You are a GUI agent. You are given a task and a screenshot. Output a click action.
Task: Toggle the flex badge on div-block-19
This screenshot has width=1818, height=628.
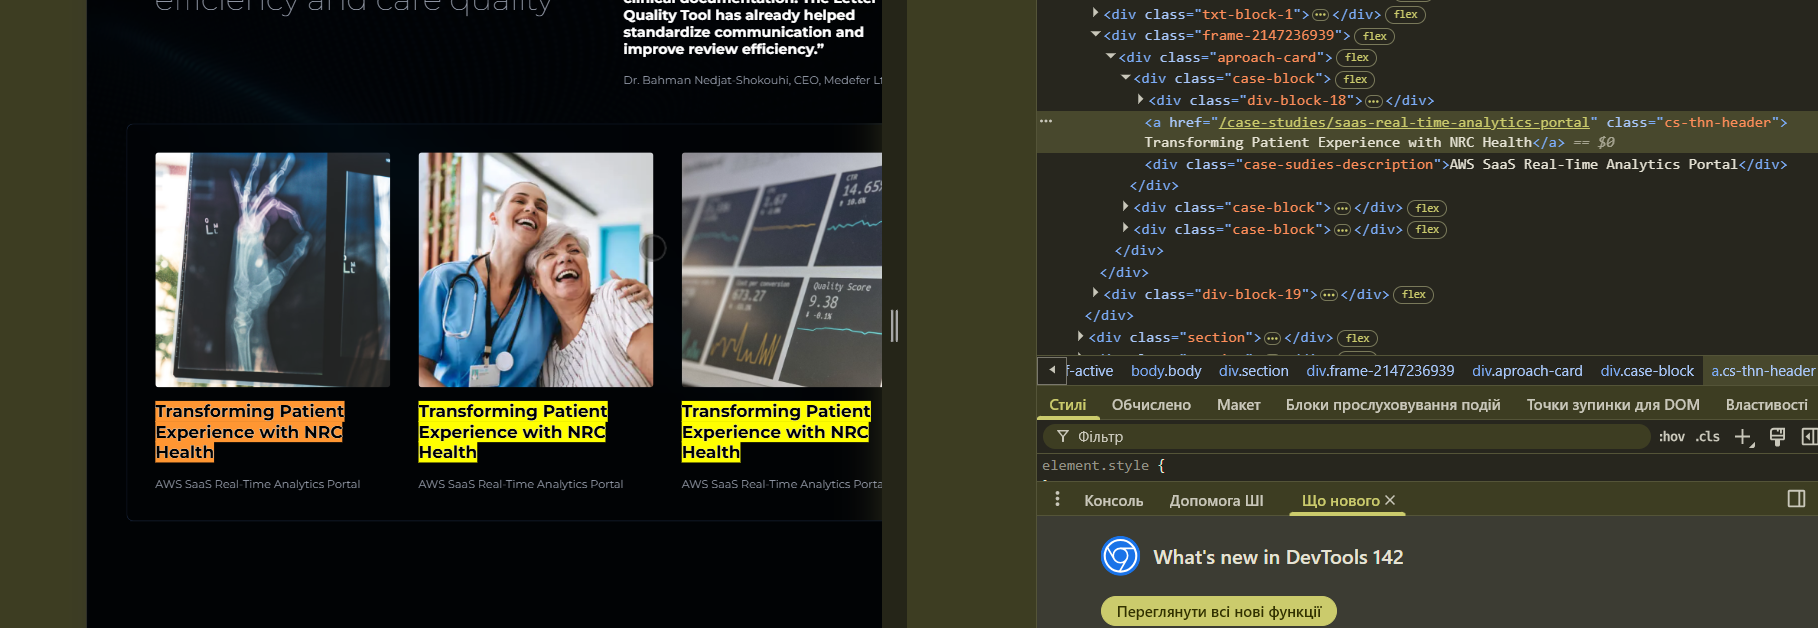coord(1413,295)
